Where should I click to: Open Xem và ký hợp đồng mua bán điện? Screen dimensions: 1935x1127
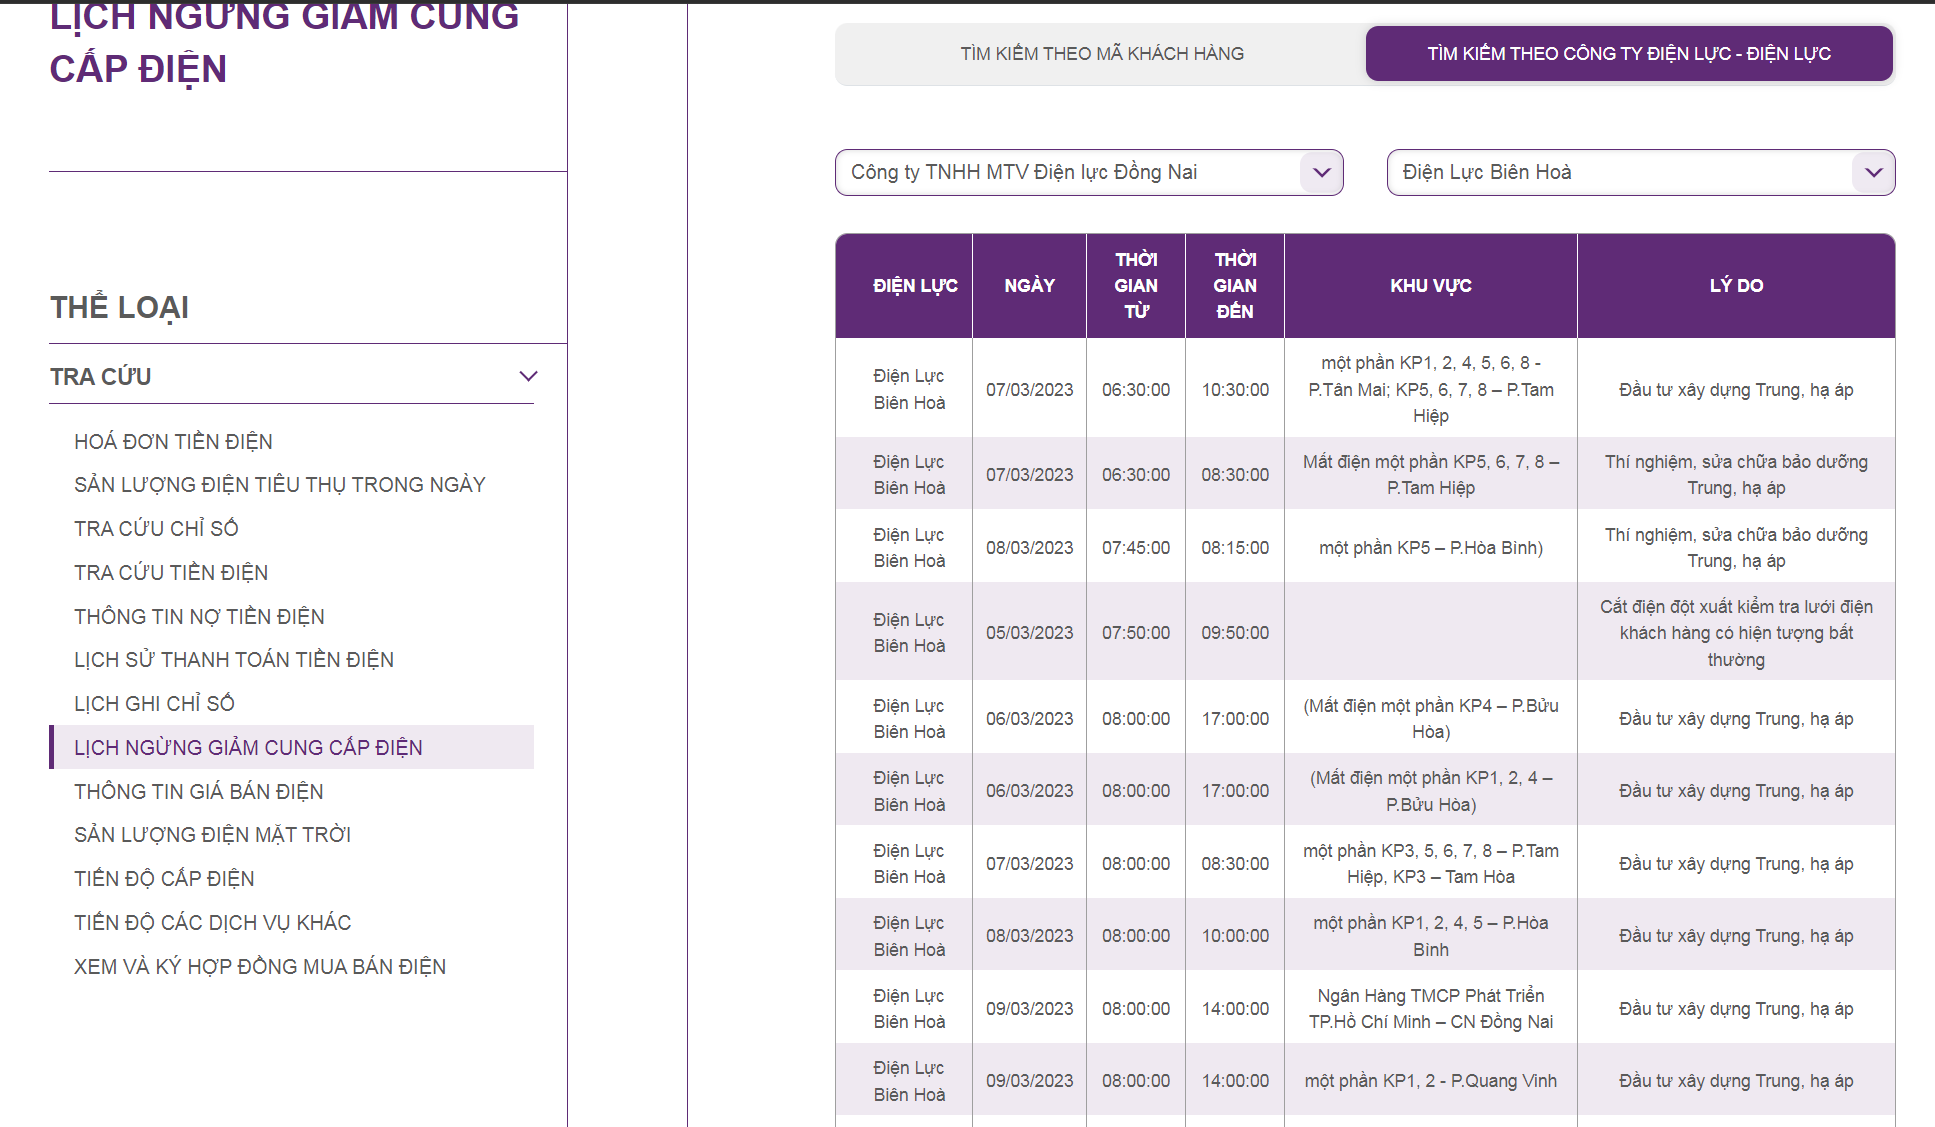tap(260, 966)
